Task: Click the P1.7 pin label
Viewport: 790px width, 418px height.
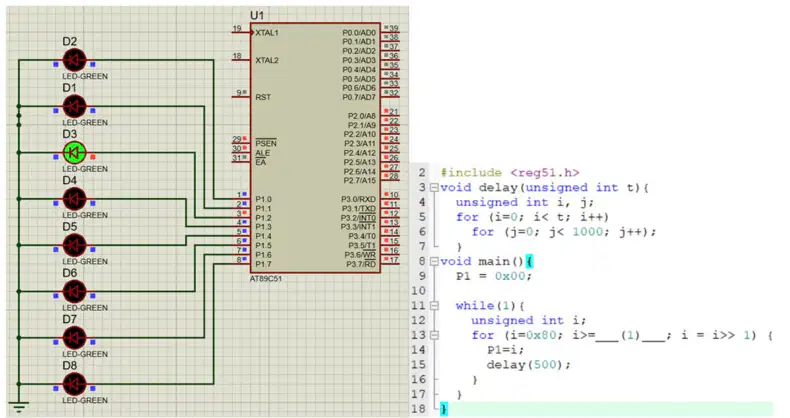Action: click(x=263, y=264)
